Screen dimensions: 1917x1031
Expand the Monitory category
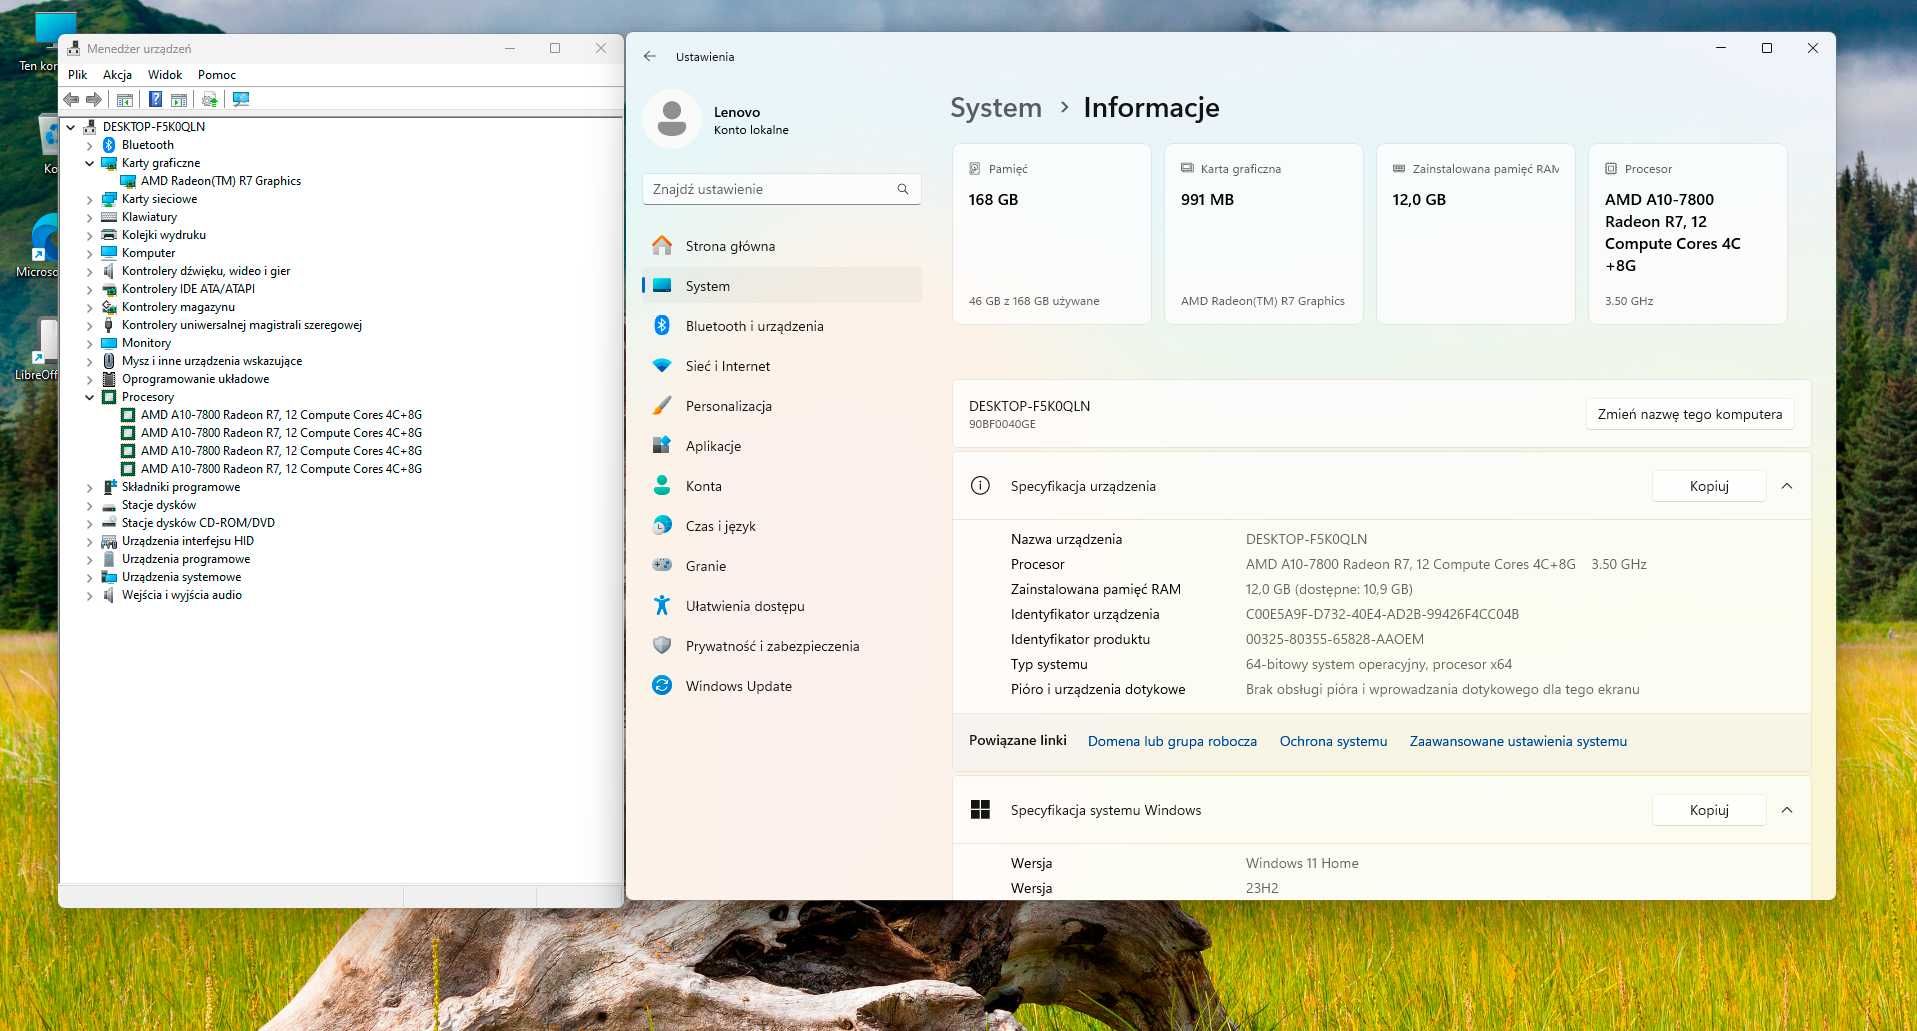[90, 344]
